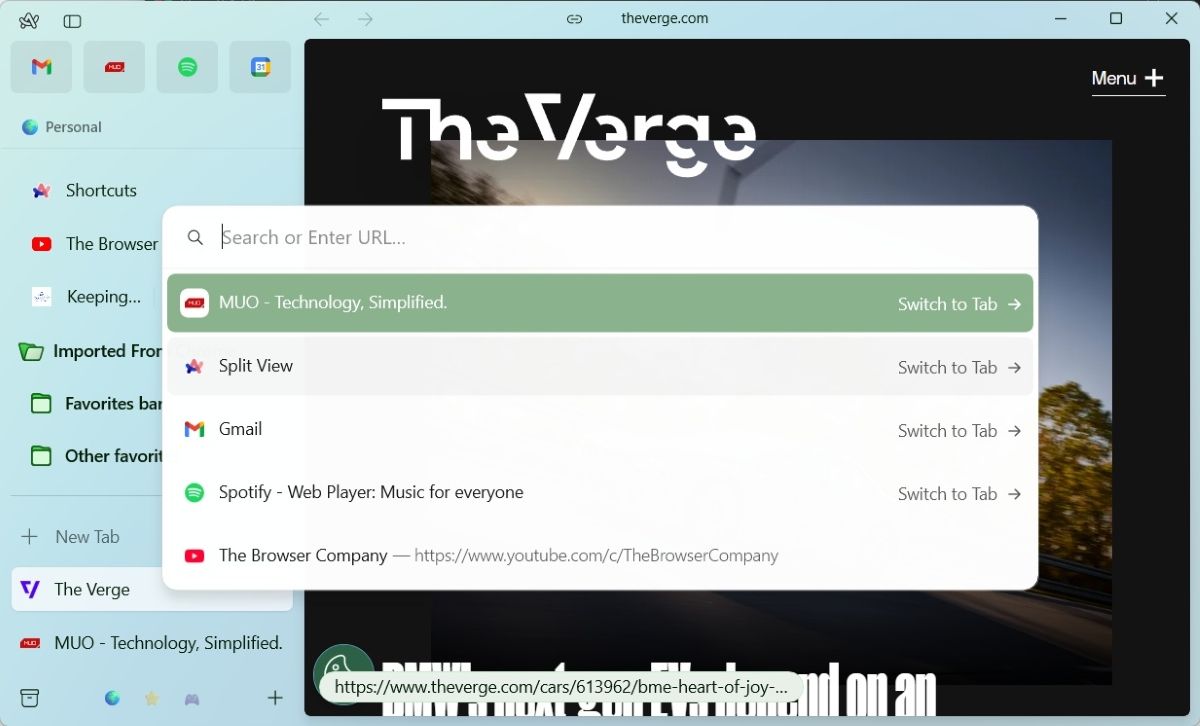Image resolution: width=1200 pixels, height=726 pixels.
Task: Open pinned Gmail favorite tile
Action: tap(41, 67)
